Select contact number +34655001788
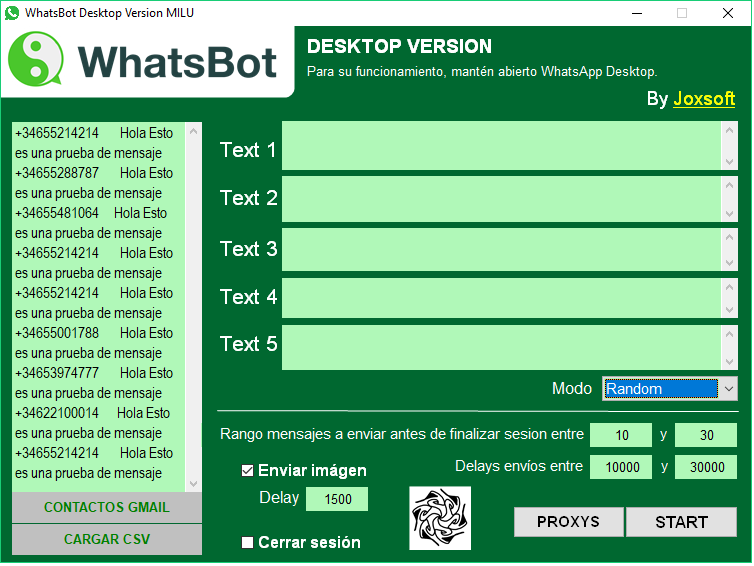 [x=57, y=333]
